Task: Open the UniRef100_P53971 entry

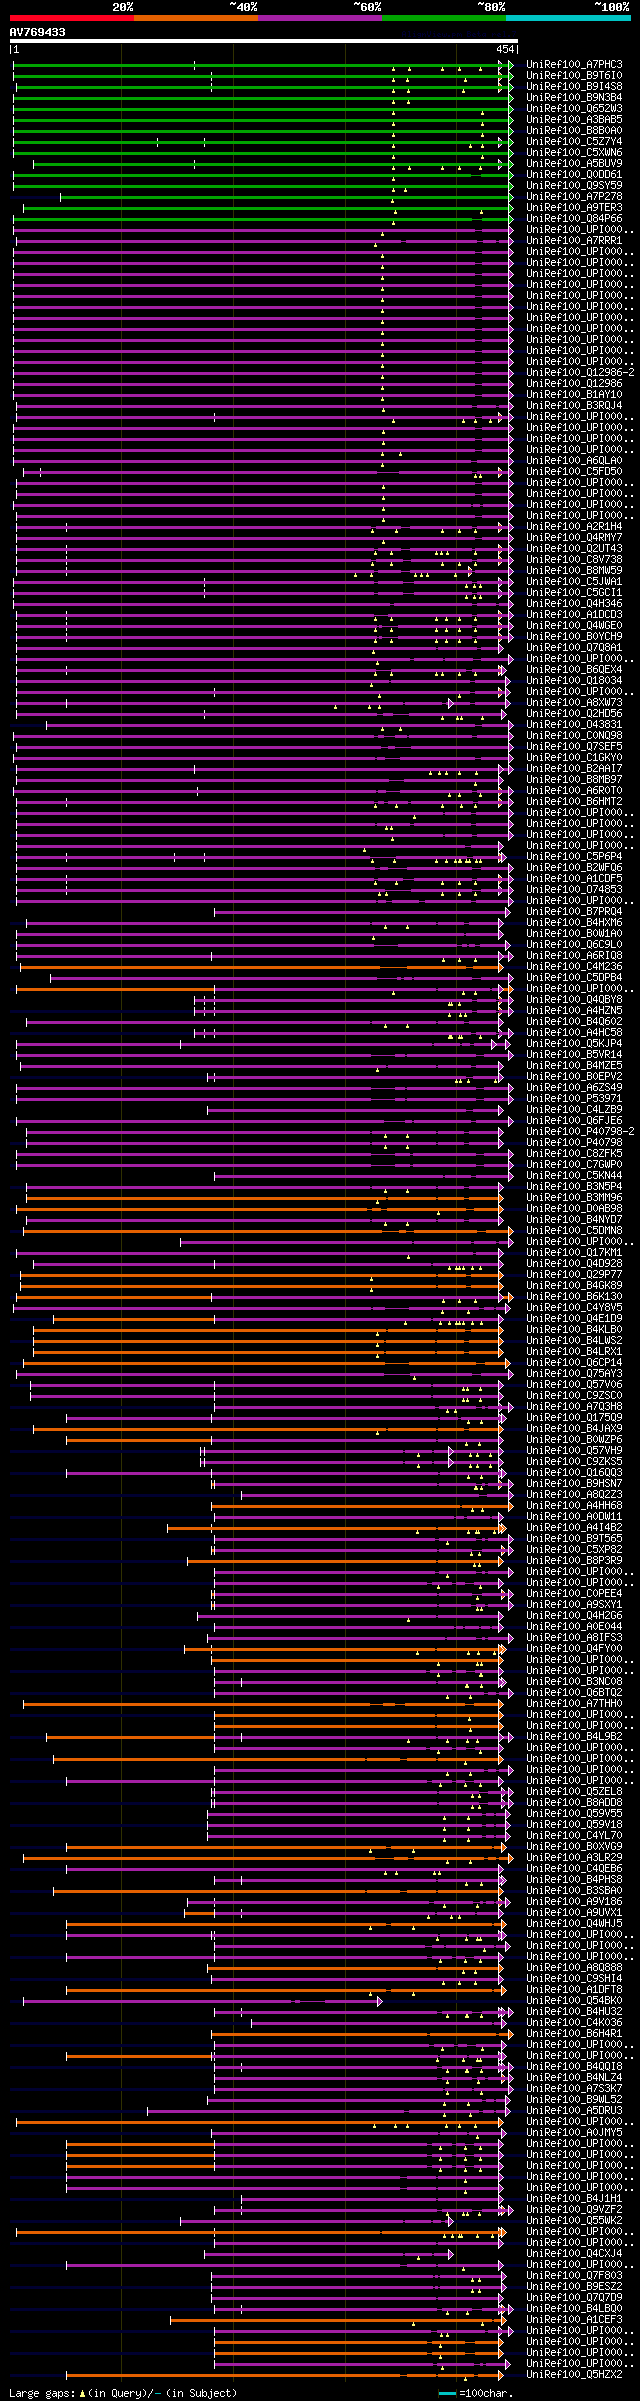Action: [x=574, y=1098]
